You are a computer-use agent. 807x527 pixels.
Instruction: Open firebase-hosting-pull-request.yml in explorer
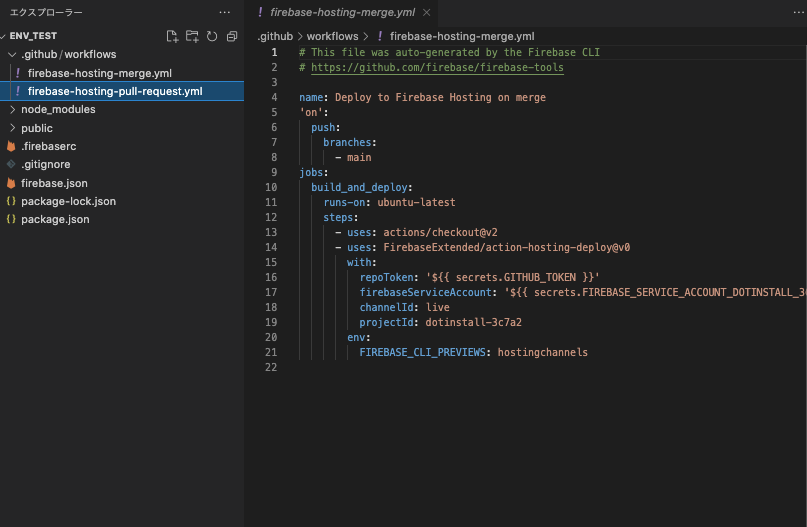(x=115, y=91)
